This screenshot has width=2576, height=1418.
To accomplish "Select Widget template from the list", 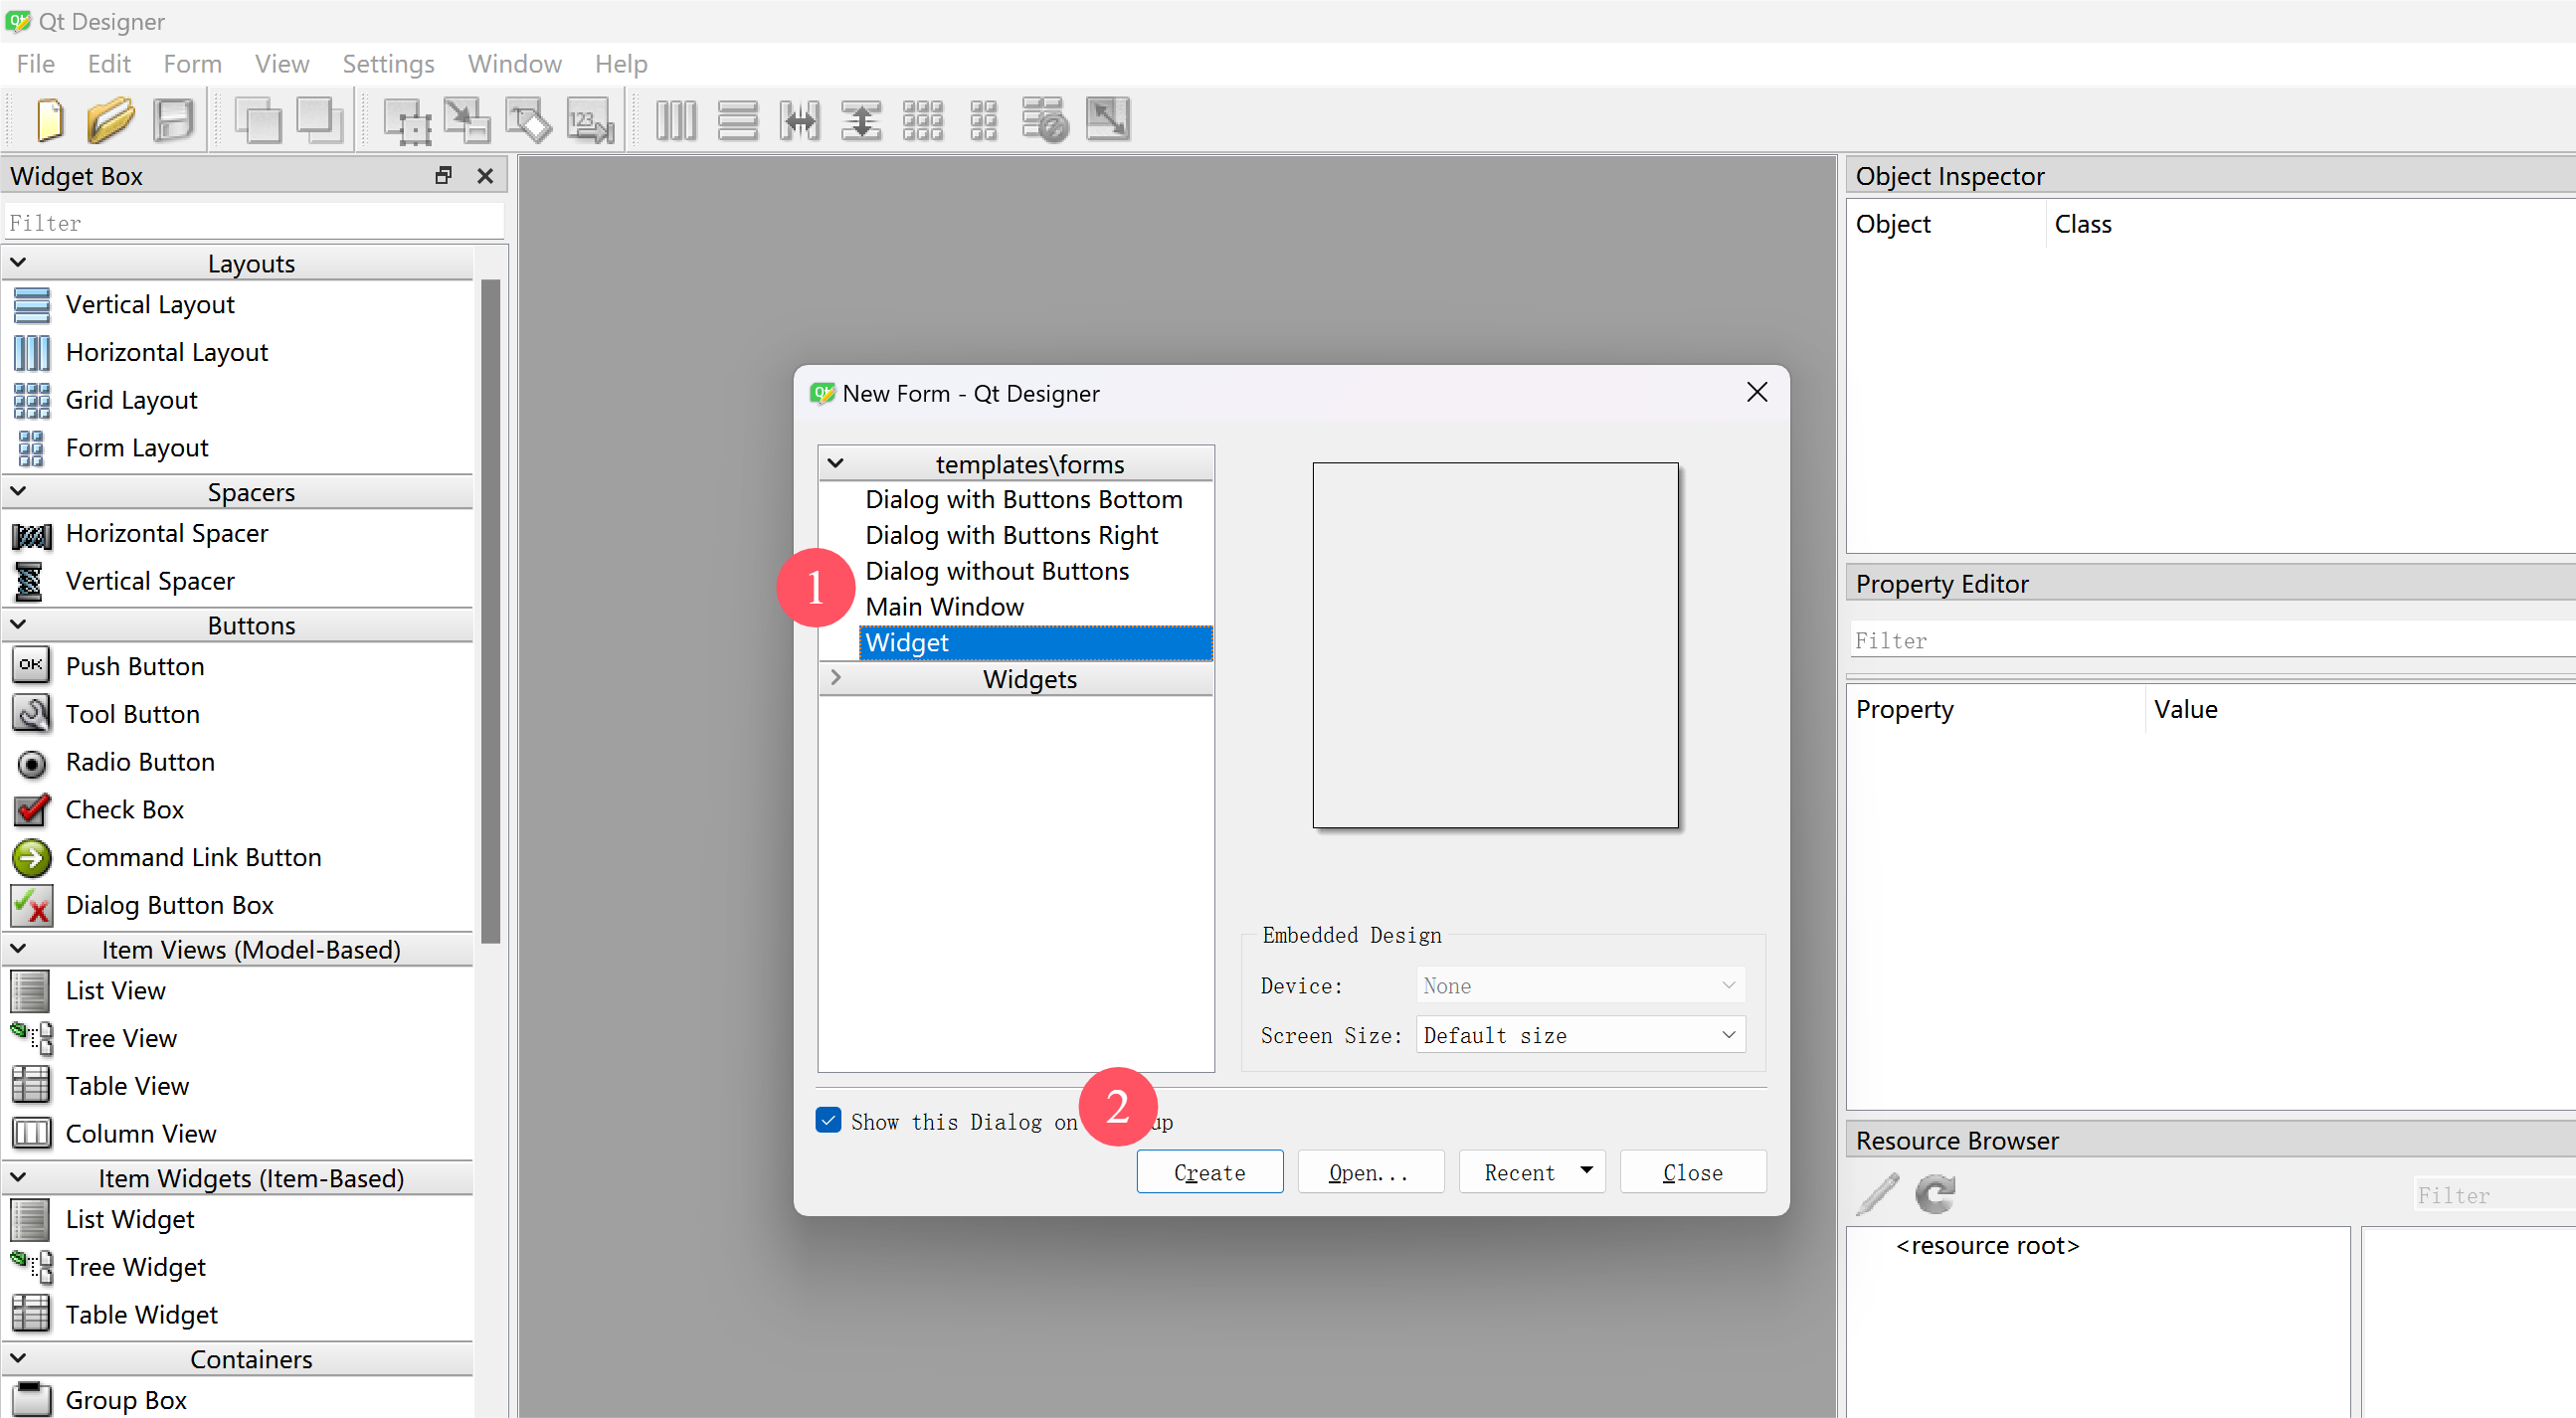I will coord(1030,642).
